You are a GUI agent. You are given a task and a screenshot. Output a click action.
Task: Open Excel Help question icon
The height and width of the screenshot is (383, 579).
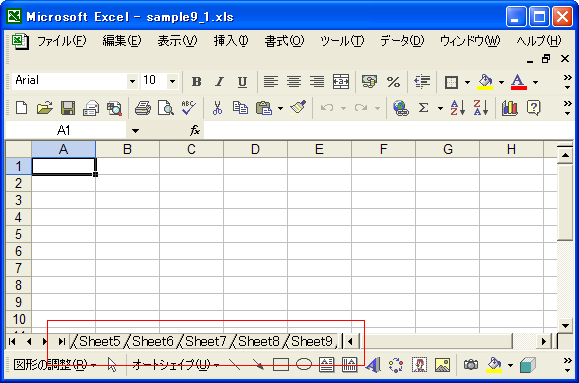tap(533, 108)
